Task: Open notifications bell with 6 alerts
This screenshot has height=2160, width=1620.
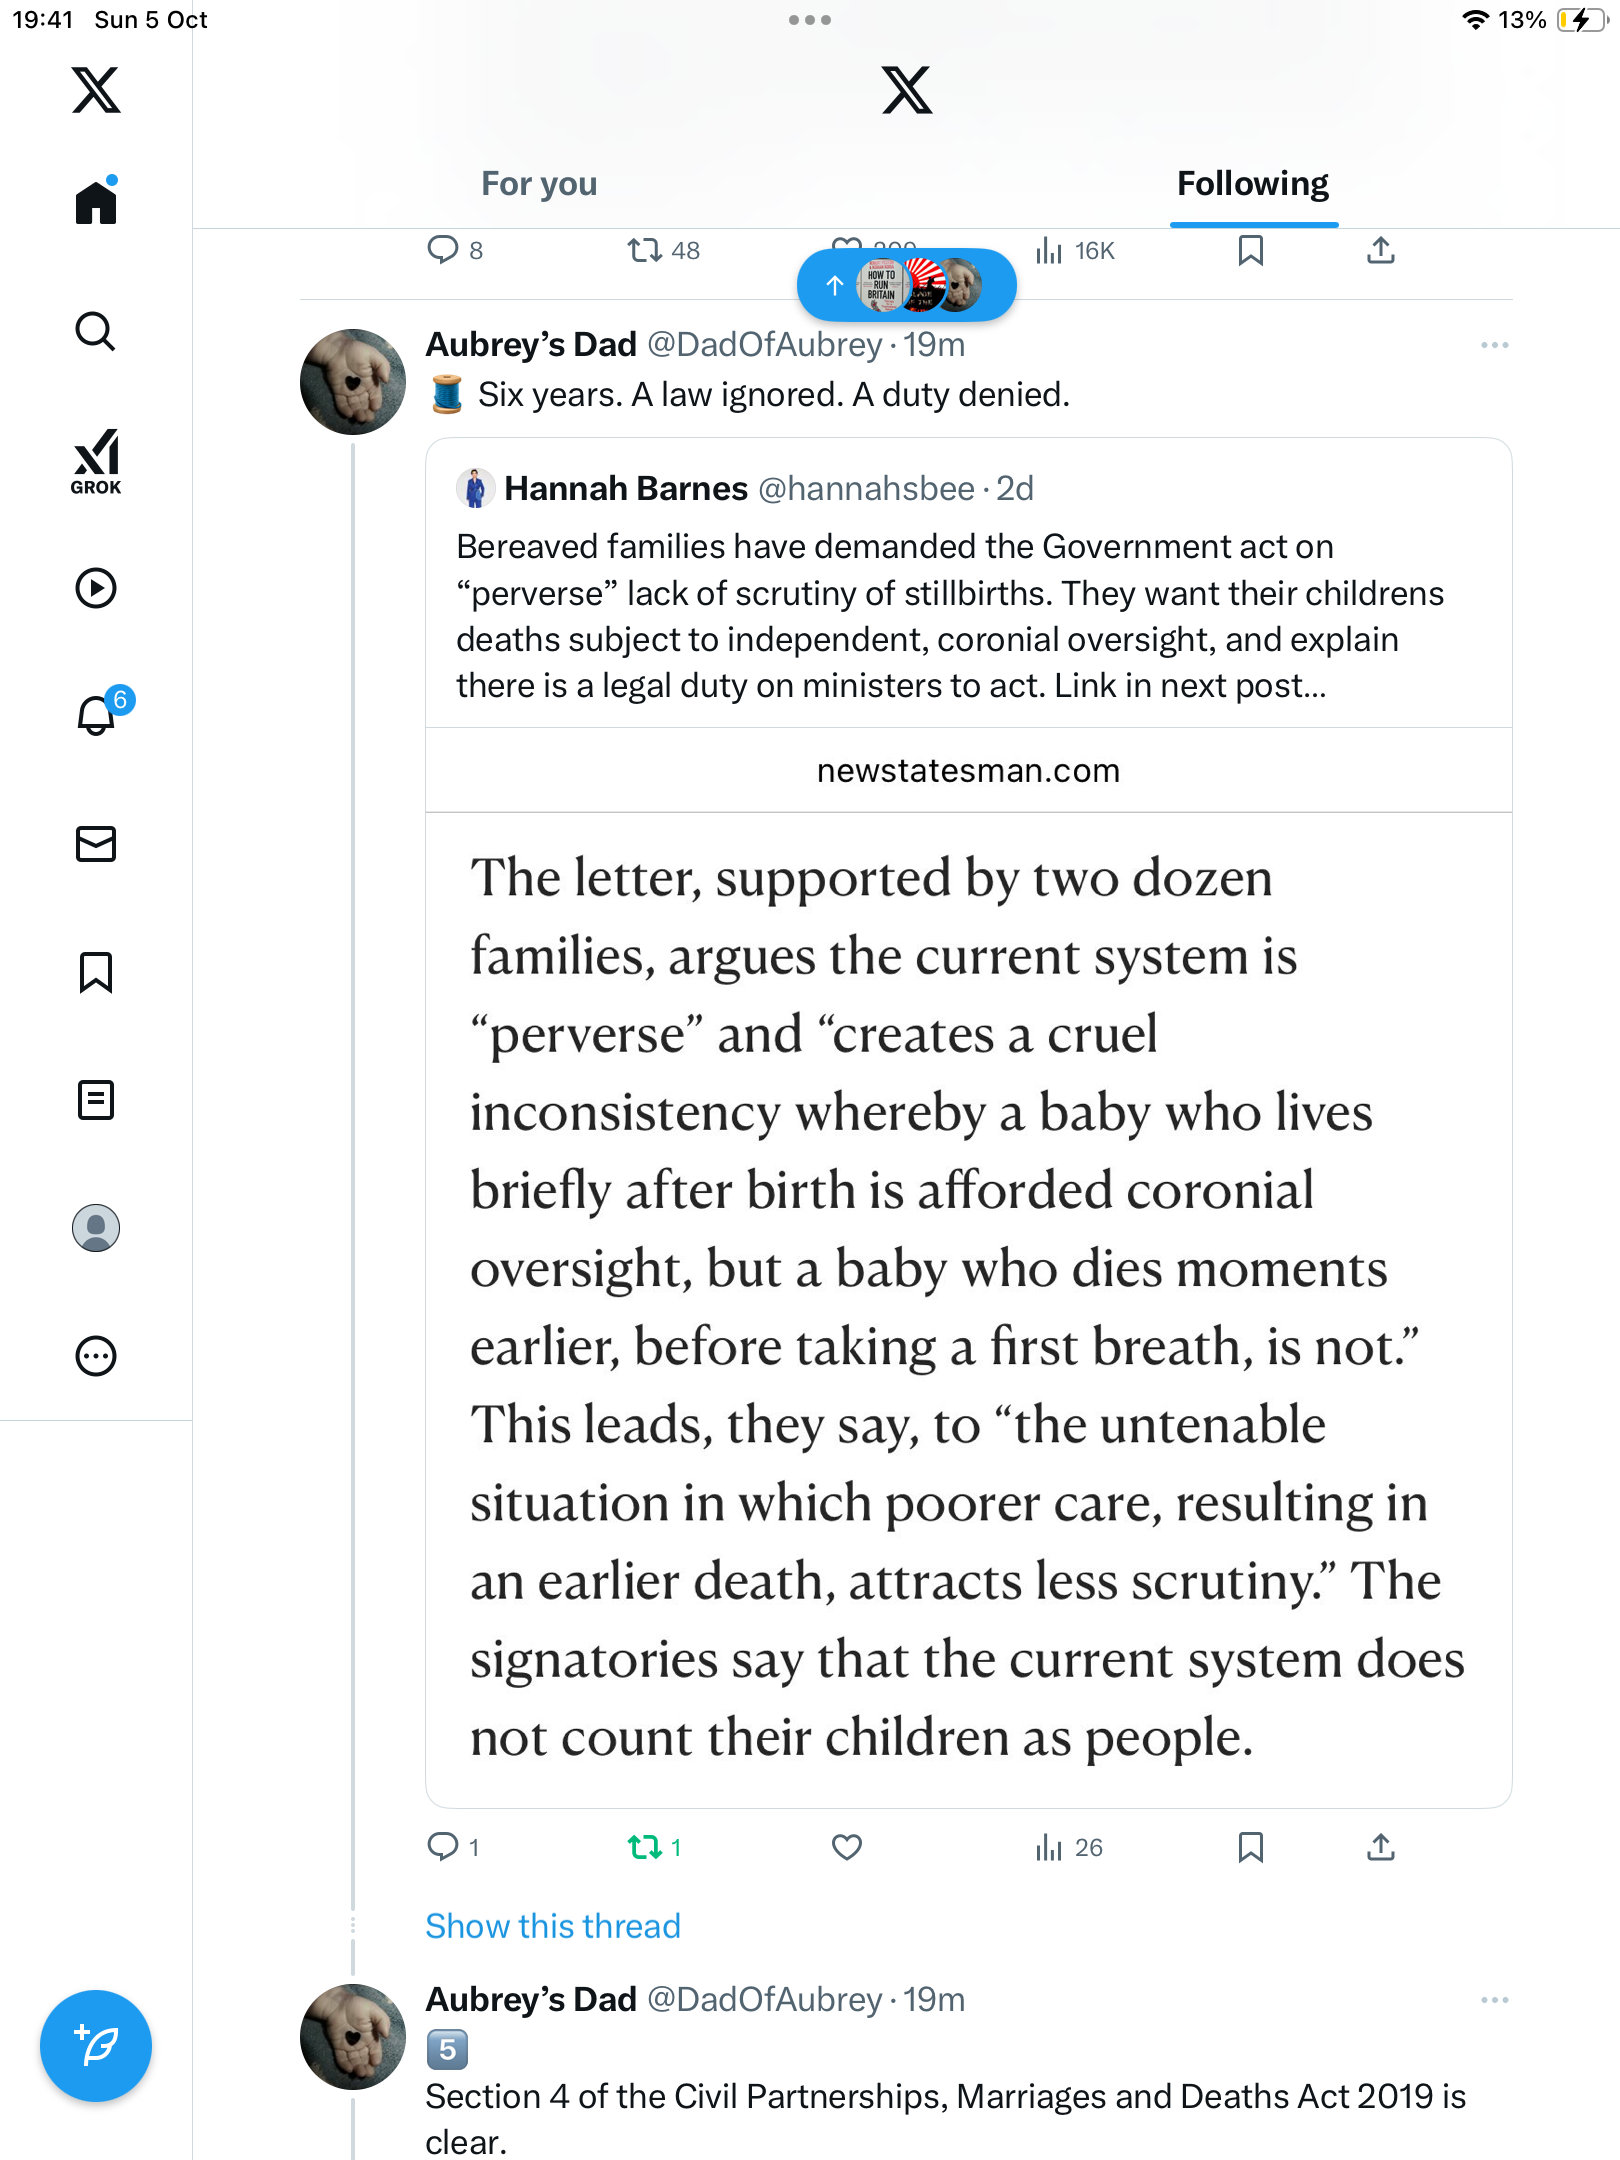Action: pyautogui.click(x=97, y=715)
